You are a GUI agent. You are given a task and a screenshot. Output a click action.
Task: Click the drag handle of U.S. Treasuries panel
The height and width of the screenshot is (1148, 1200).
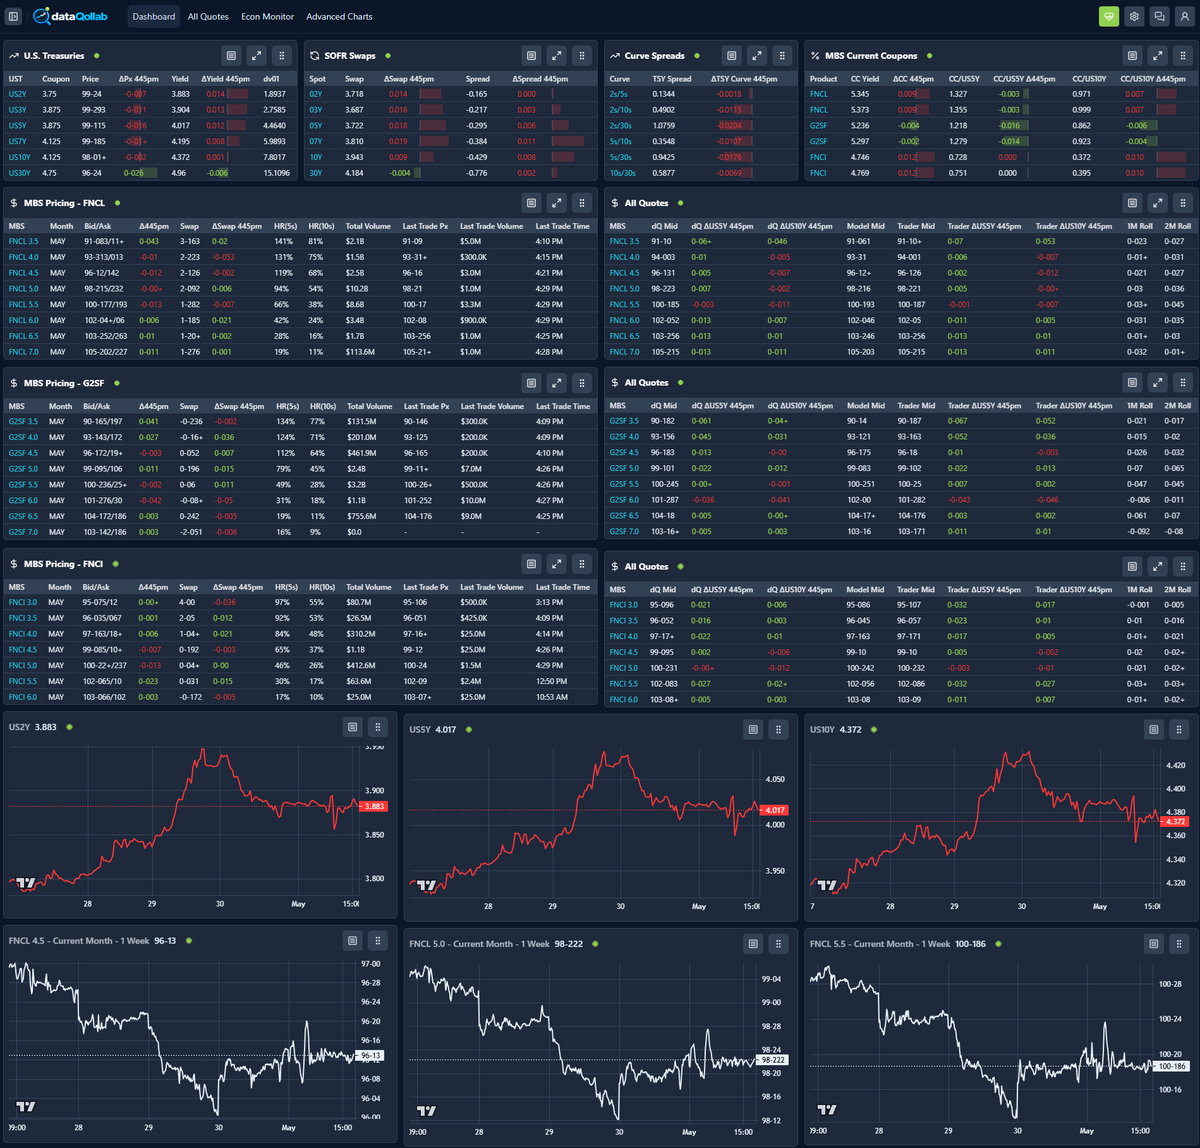click(282, 56)
